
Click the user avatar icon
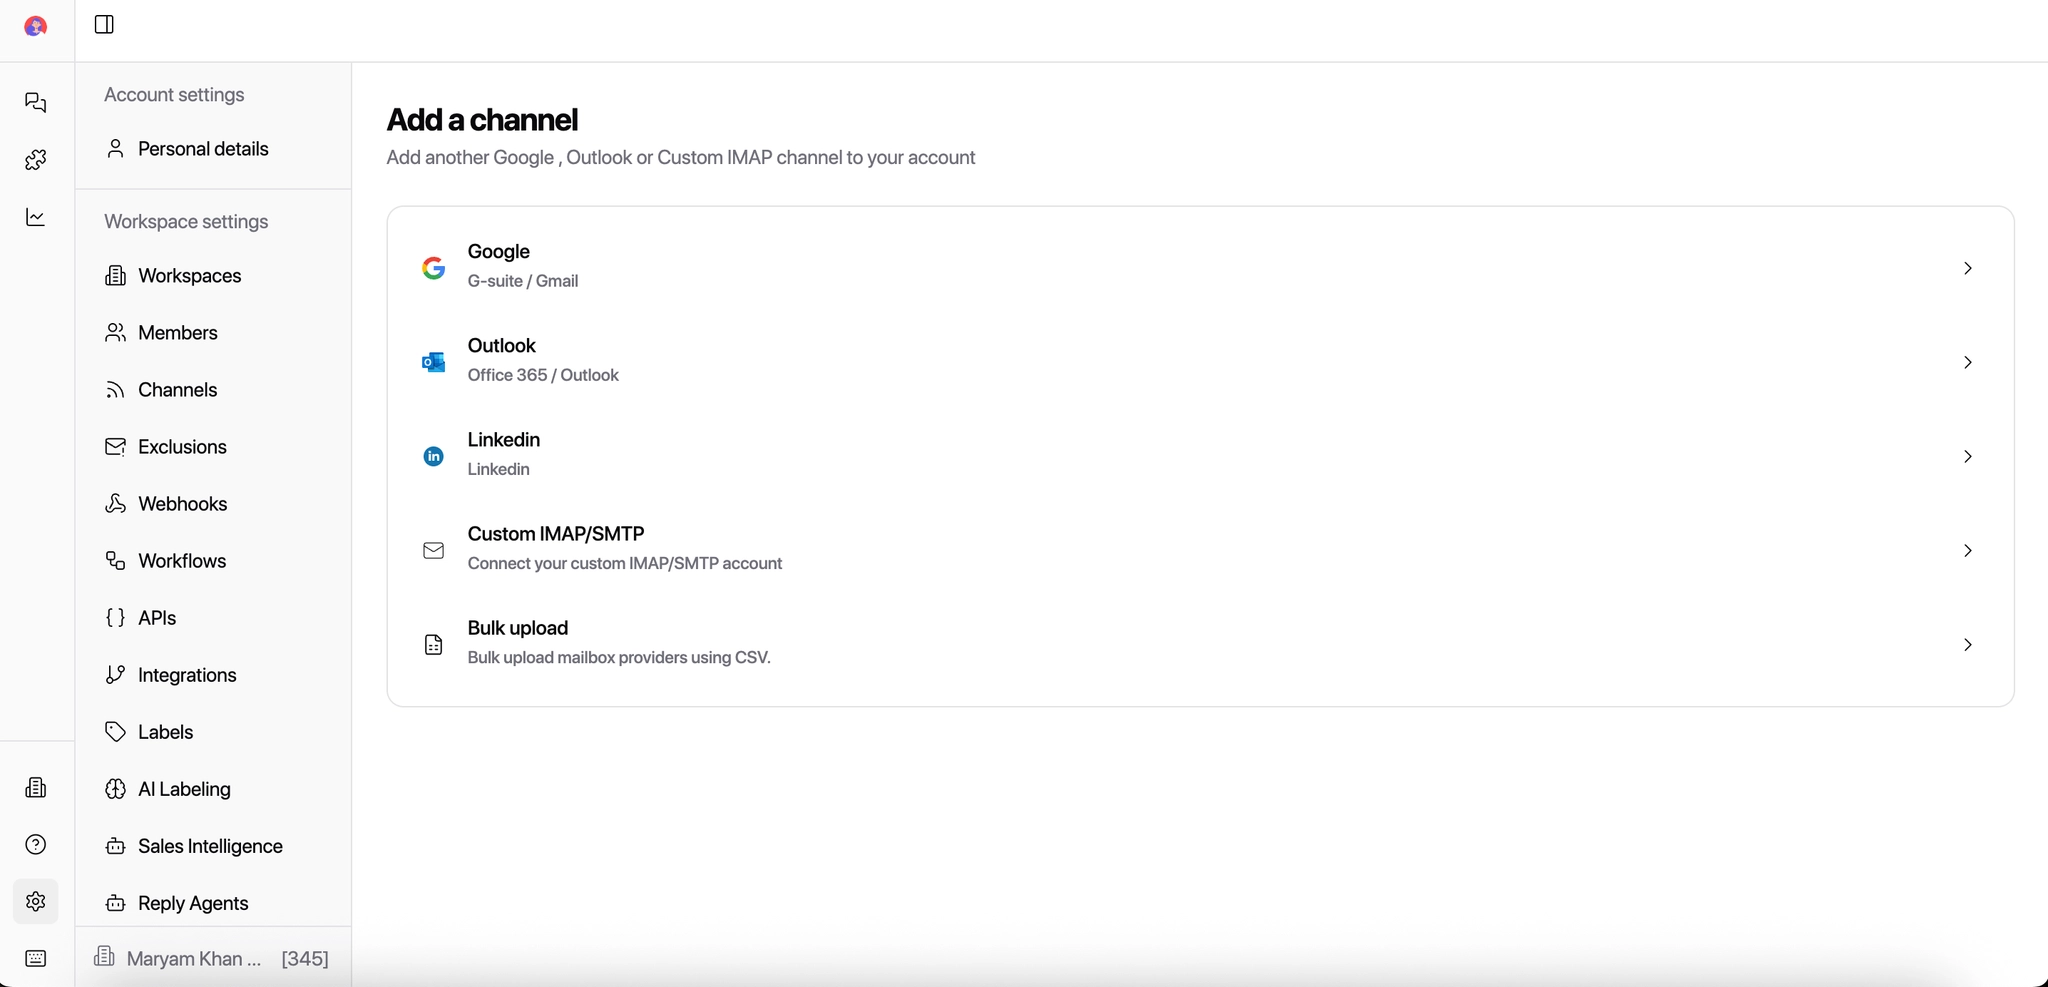[36, 26]
